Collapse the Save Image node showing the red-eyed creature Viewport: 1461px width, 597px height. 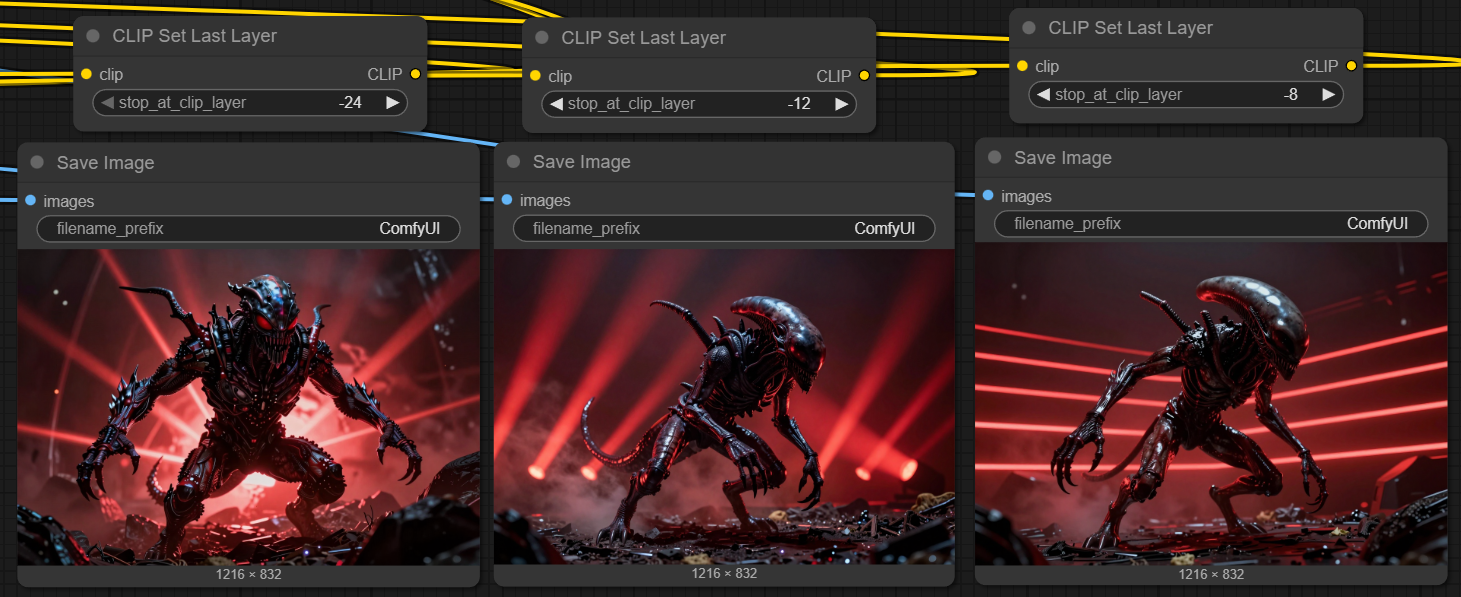[37, 162]
